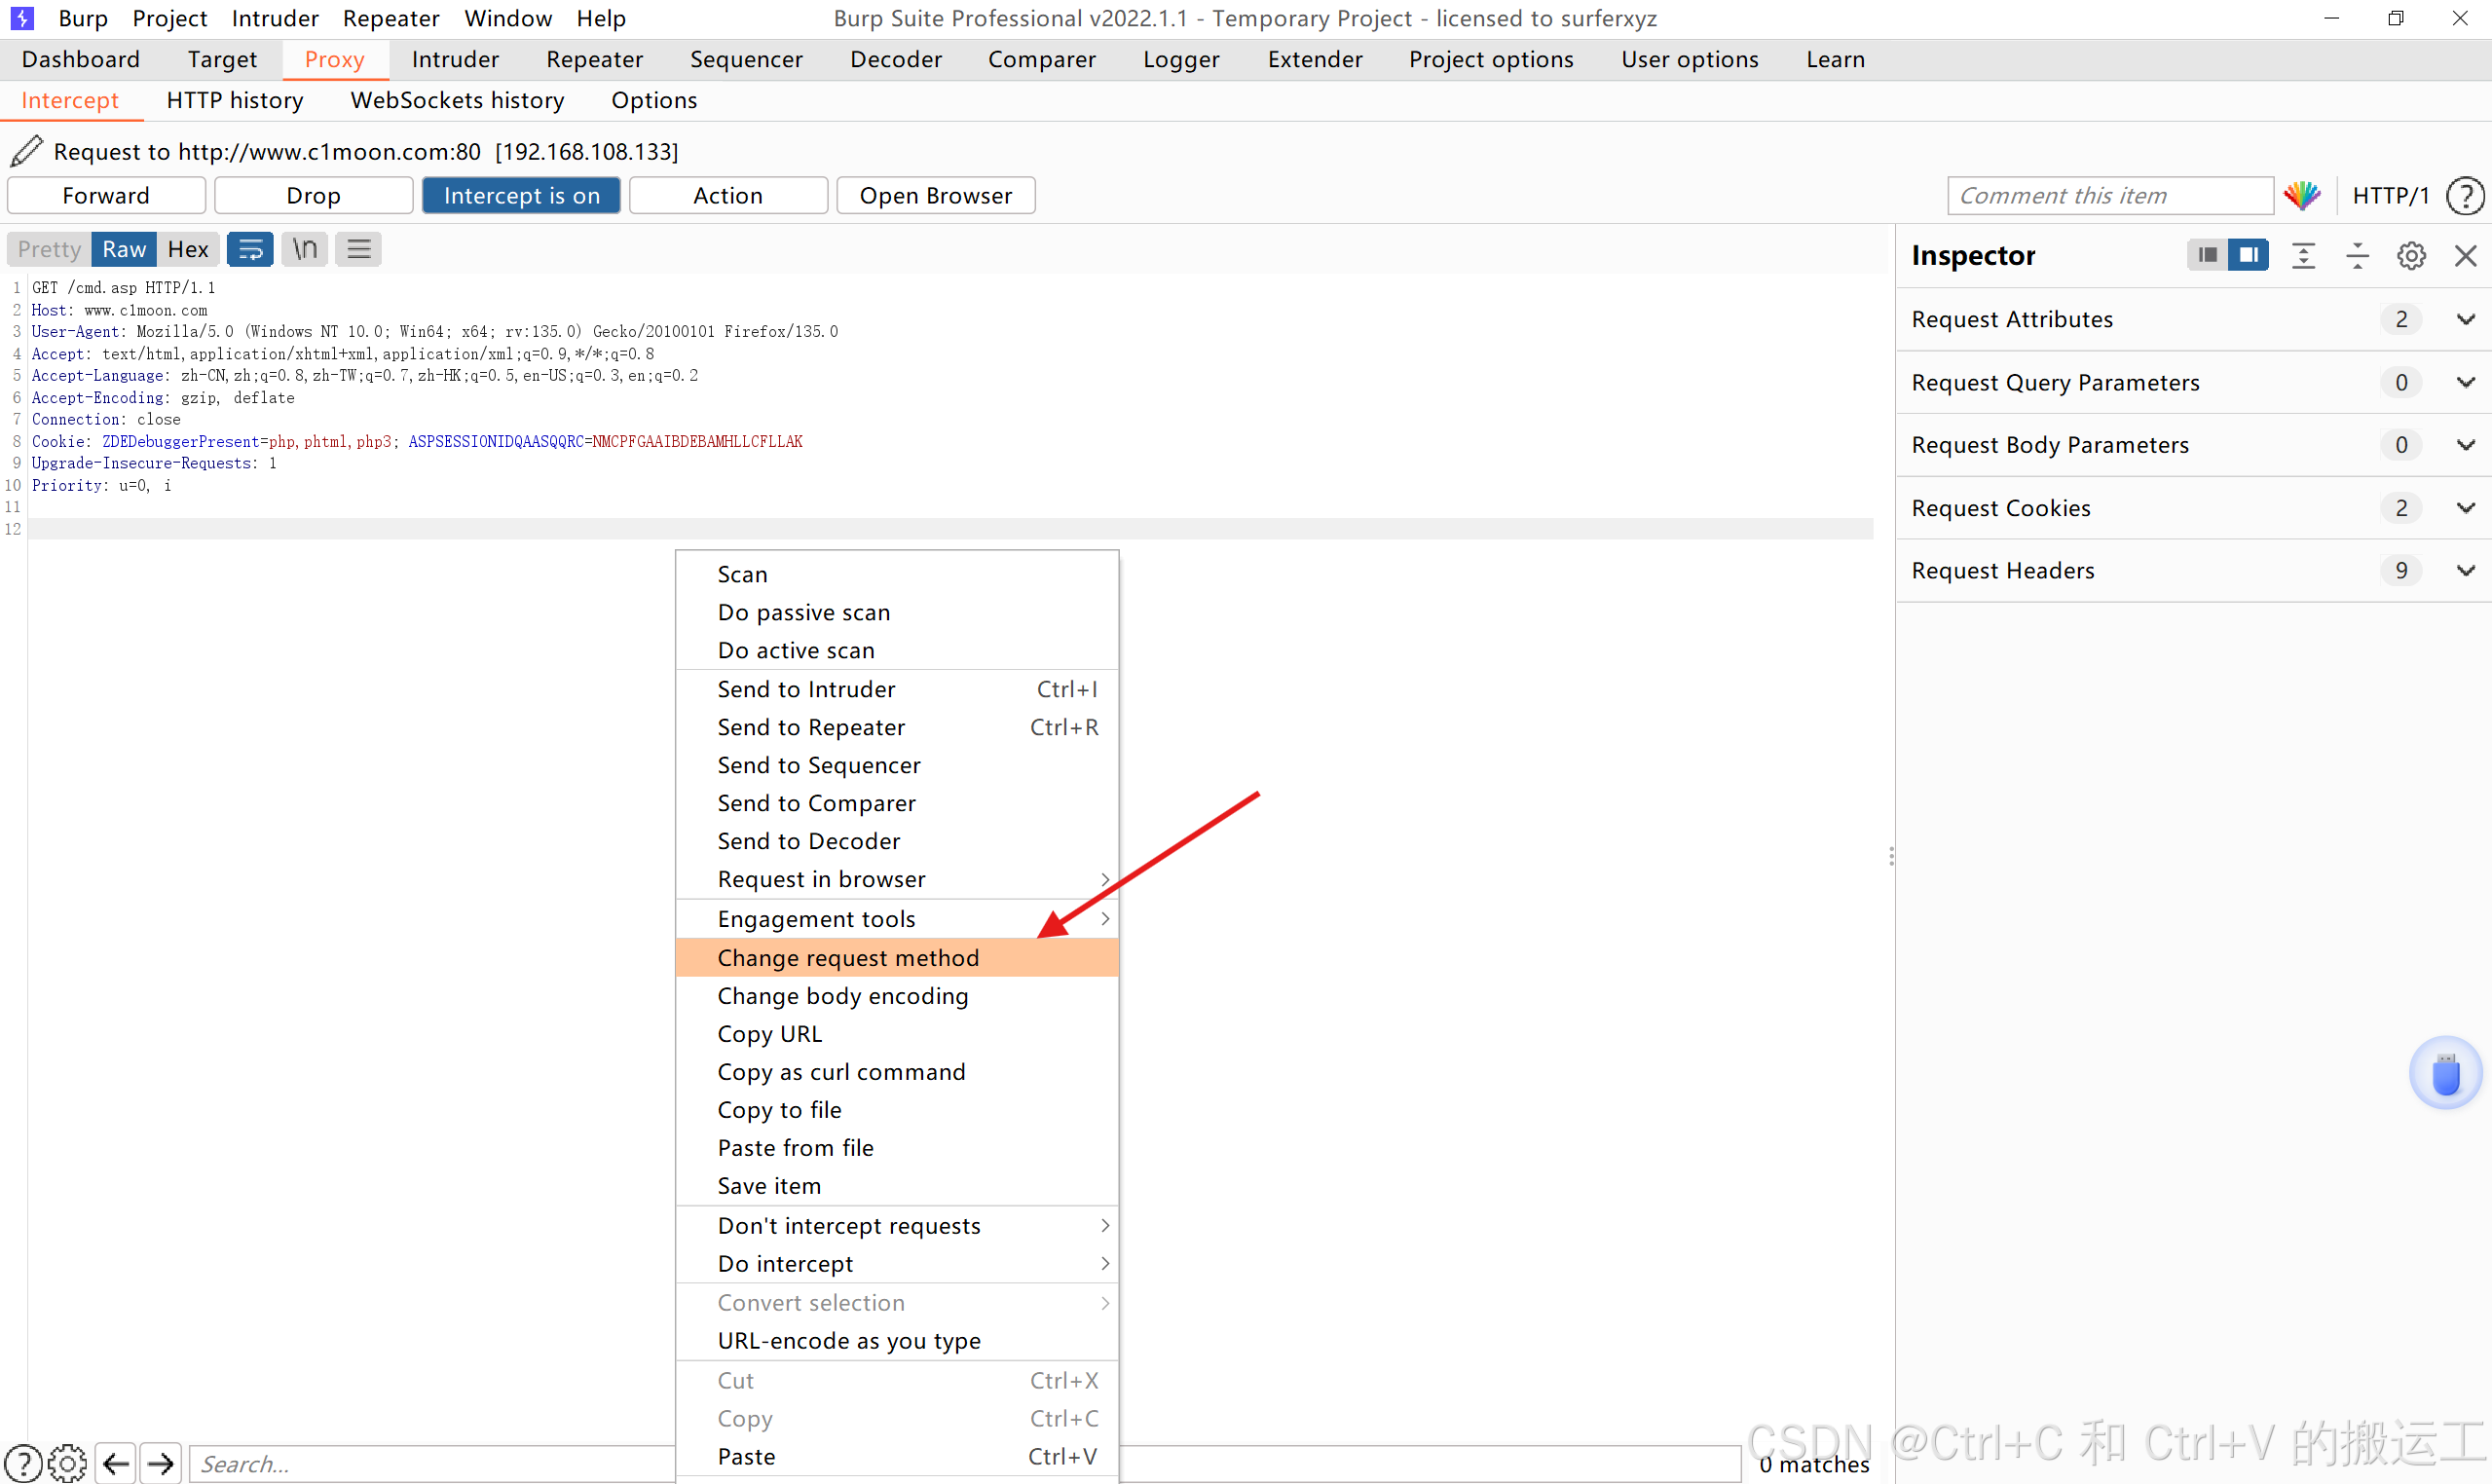The image size is (2492, 1484).
Task: Expand the Request Headers section
Action: (x=2465, y=570)
